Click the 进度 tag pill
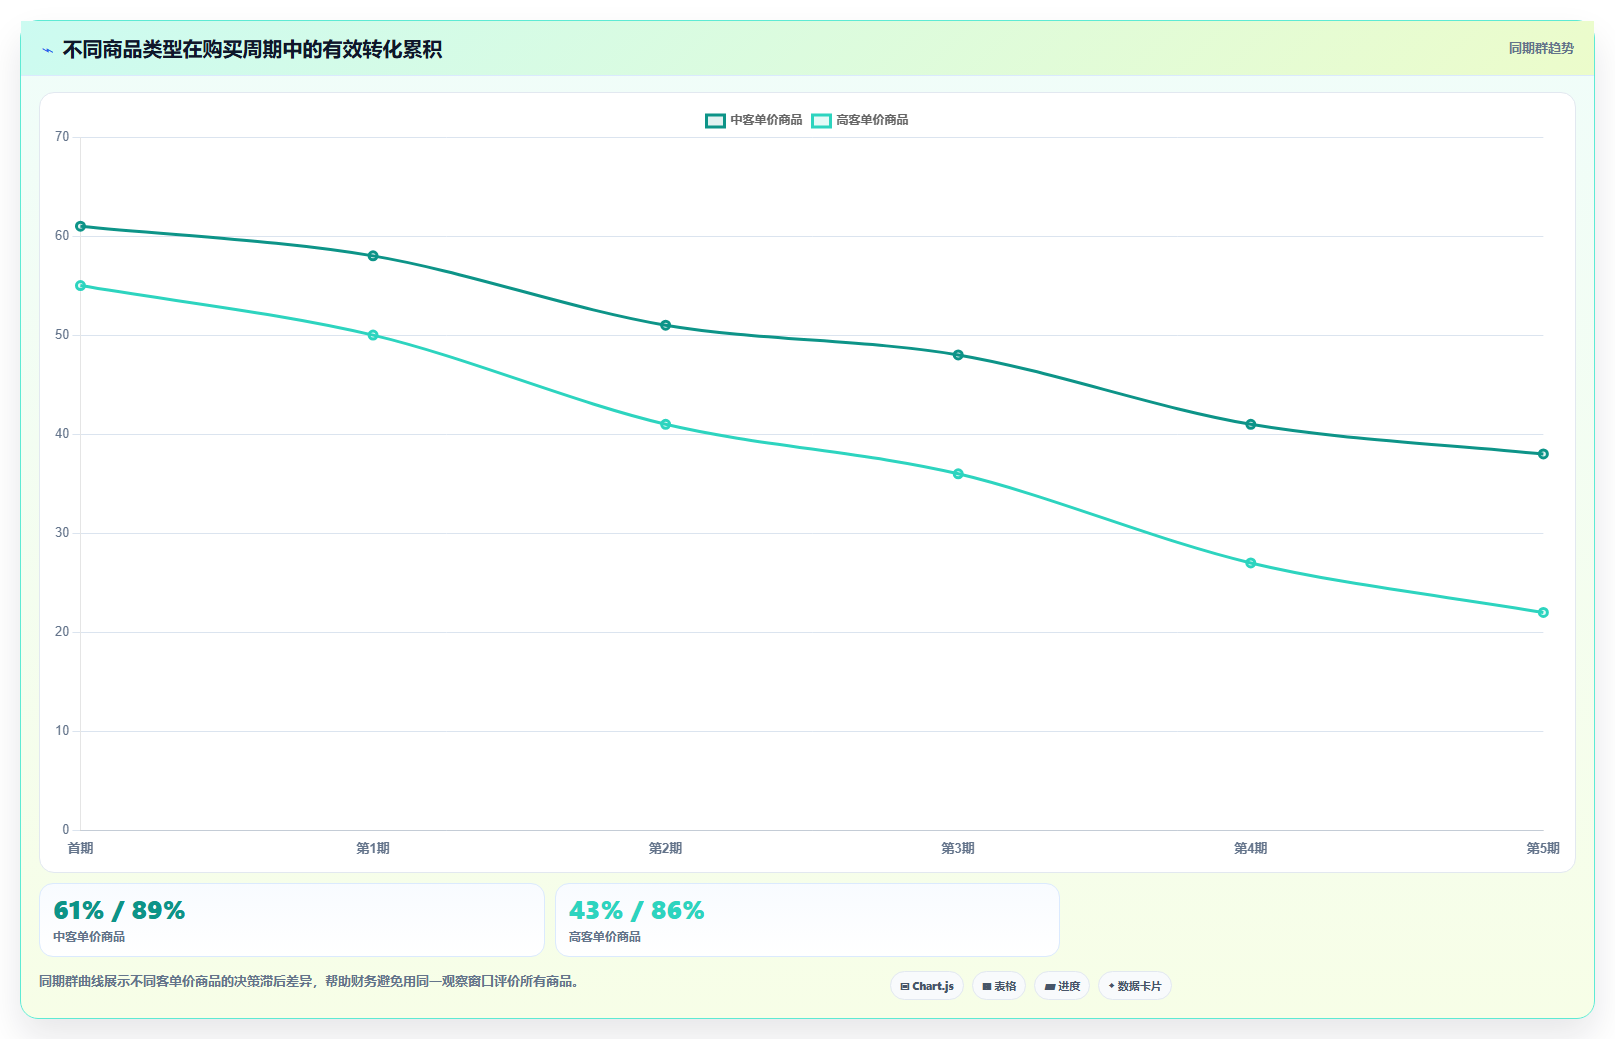The image size is (1615, 1039). pos(1062,986)
